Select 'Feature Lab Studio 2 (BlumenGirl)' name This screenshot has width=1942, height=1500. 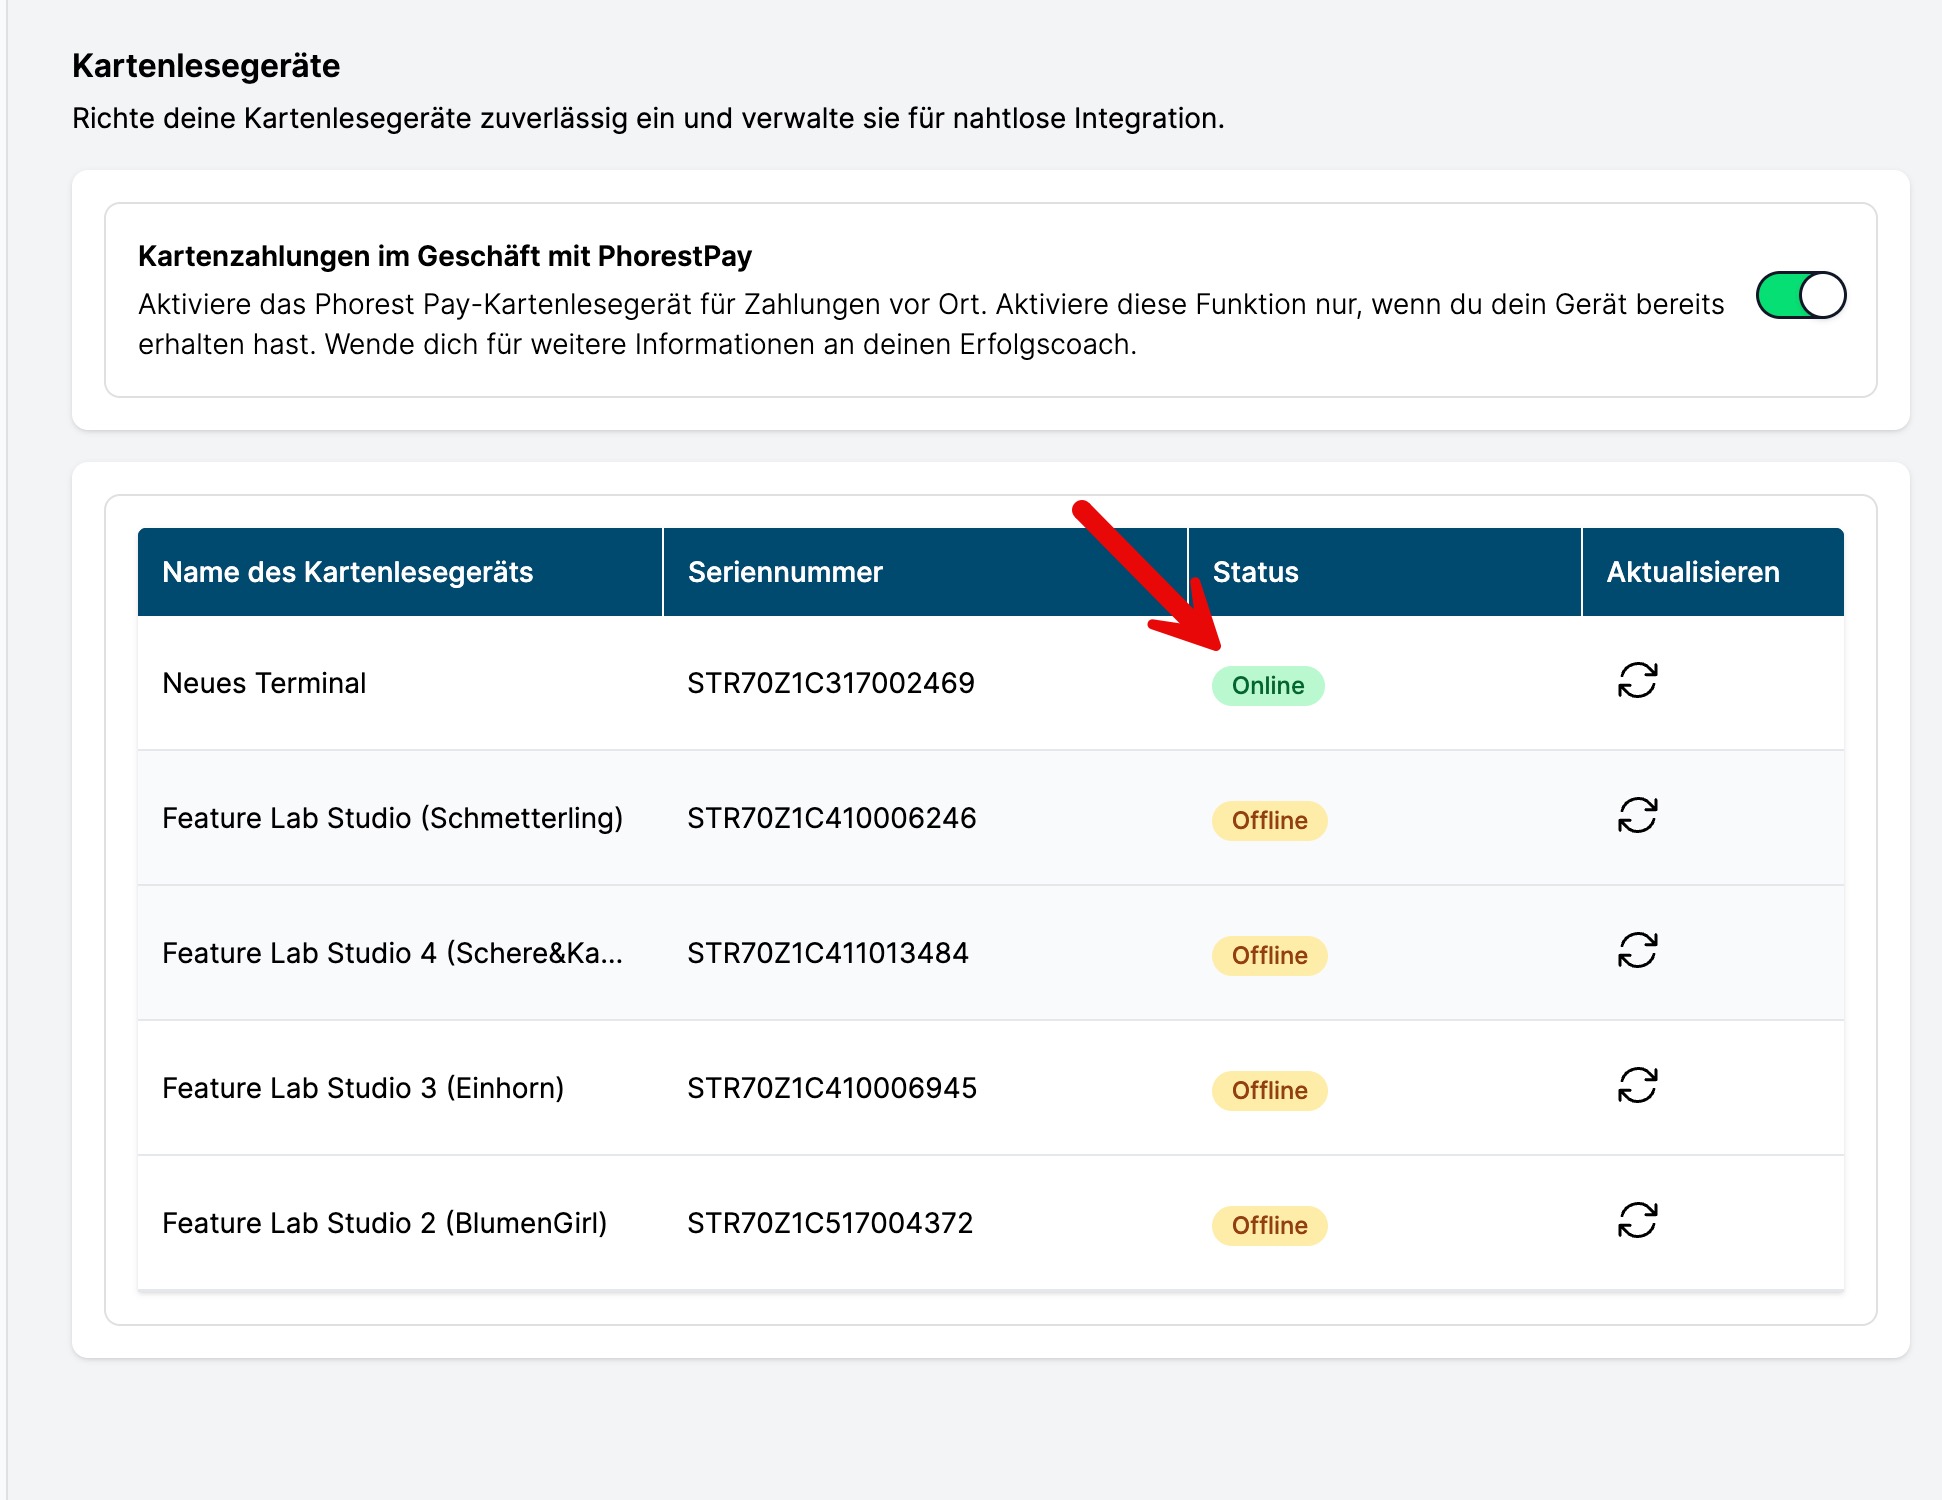click(x=385, y=1223)
